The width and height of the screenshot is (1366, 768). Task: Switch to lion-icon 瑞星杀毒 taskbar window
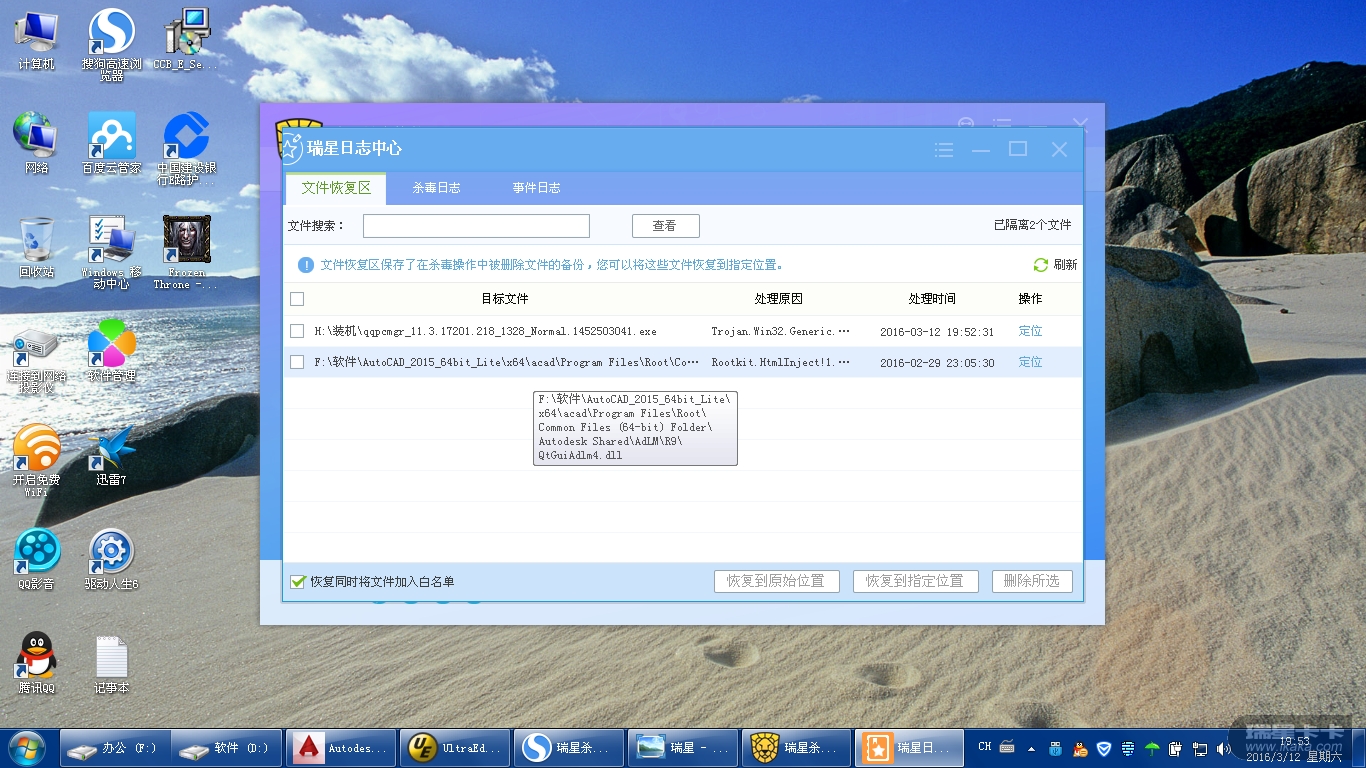(797, 748)
